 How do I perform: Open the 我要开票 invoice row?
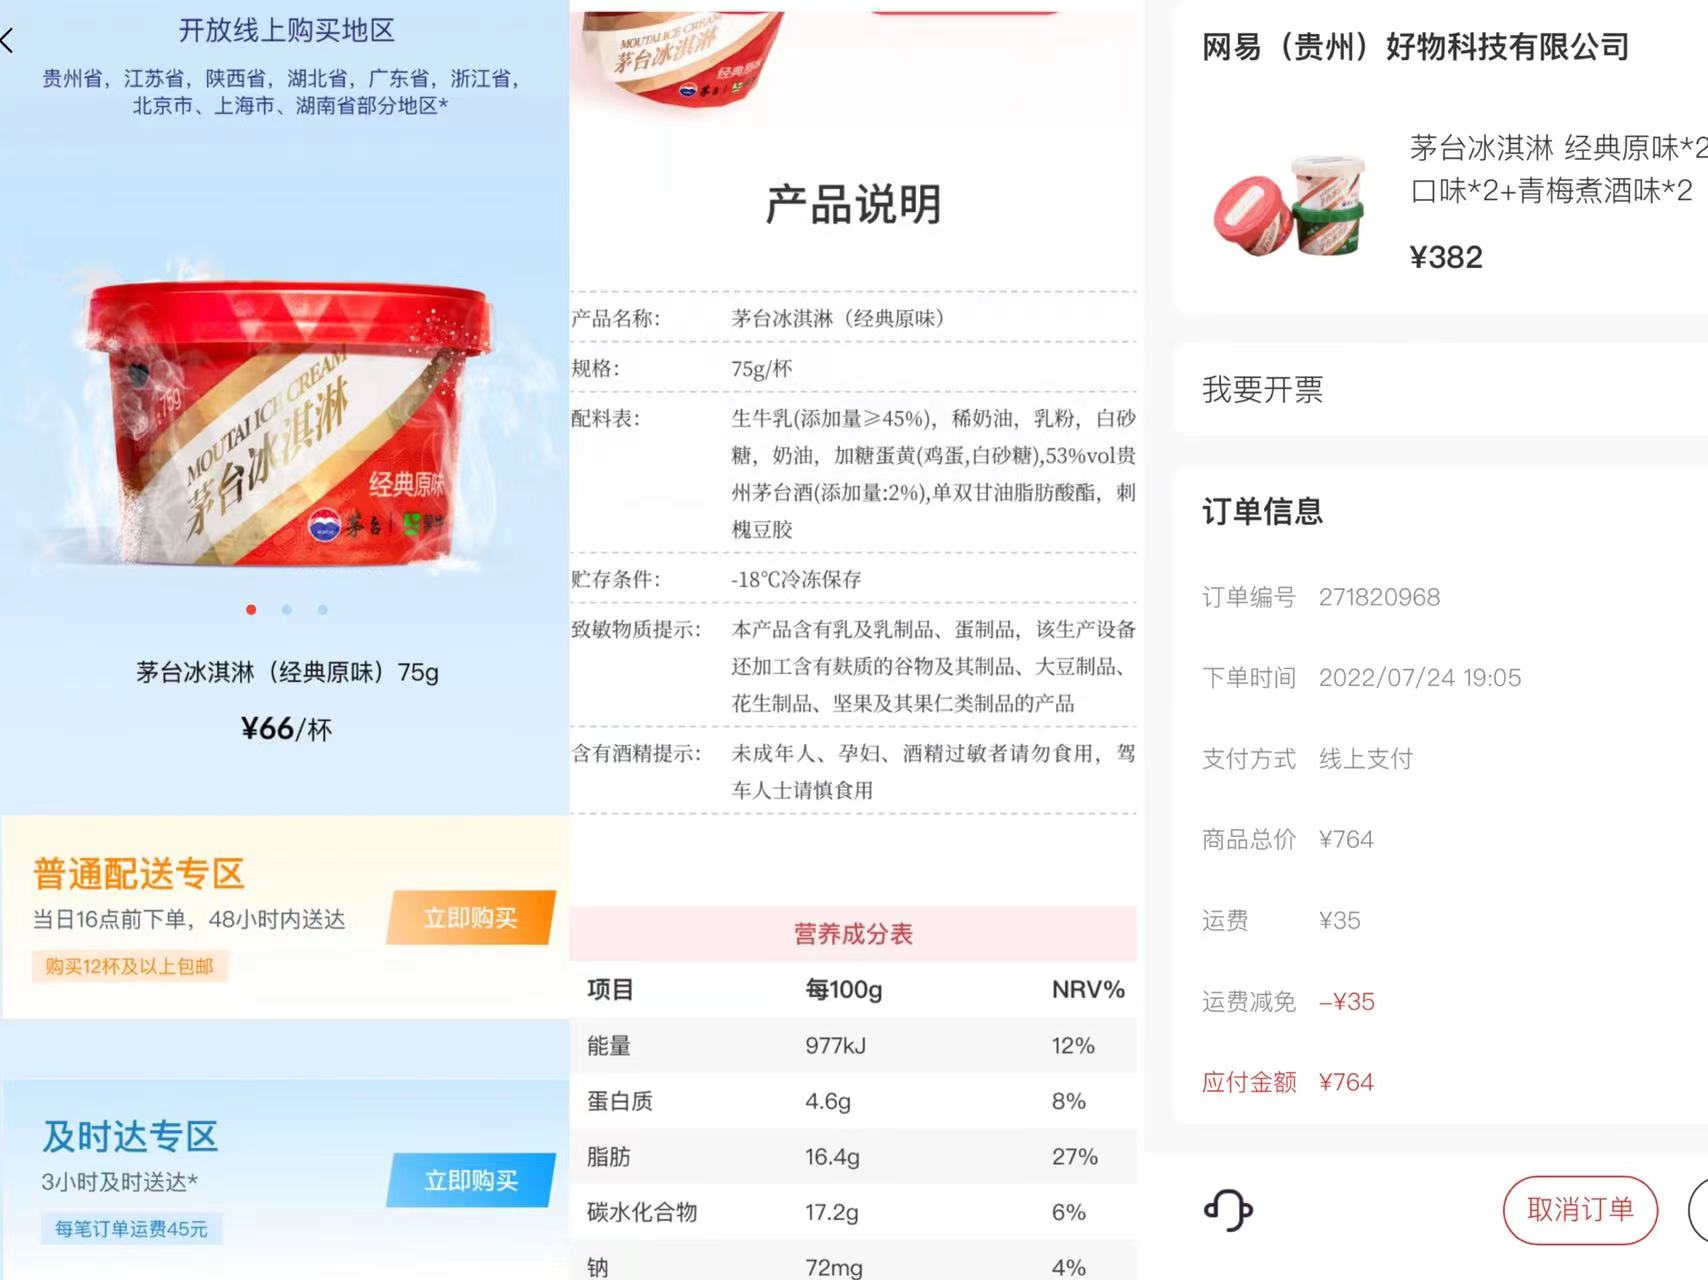[1440, 389]
